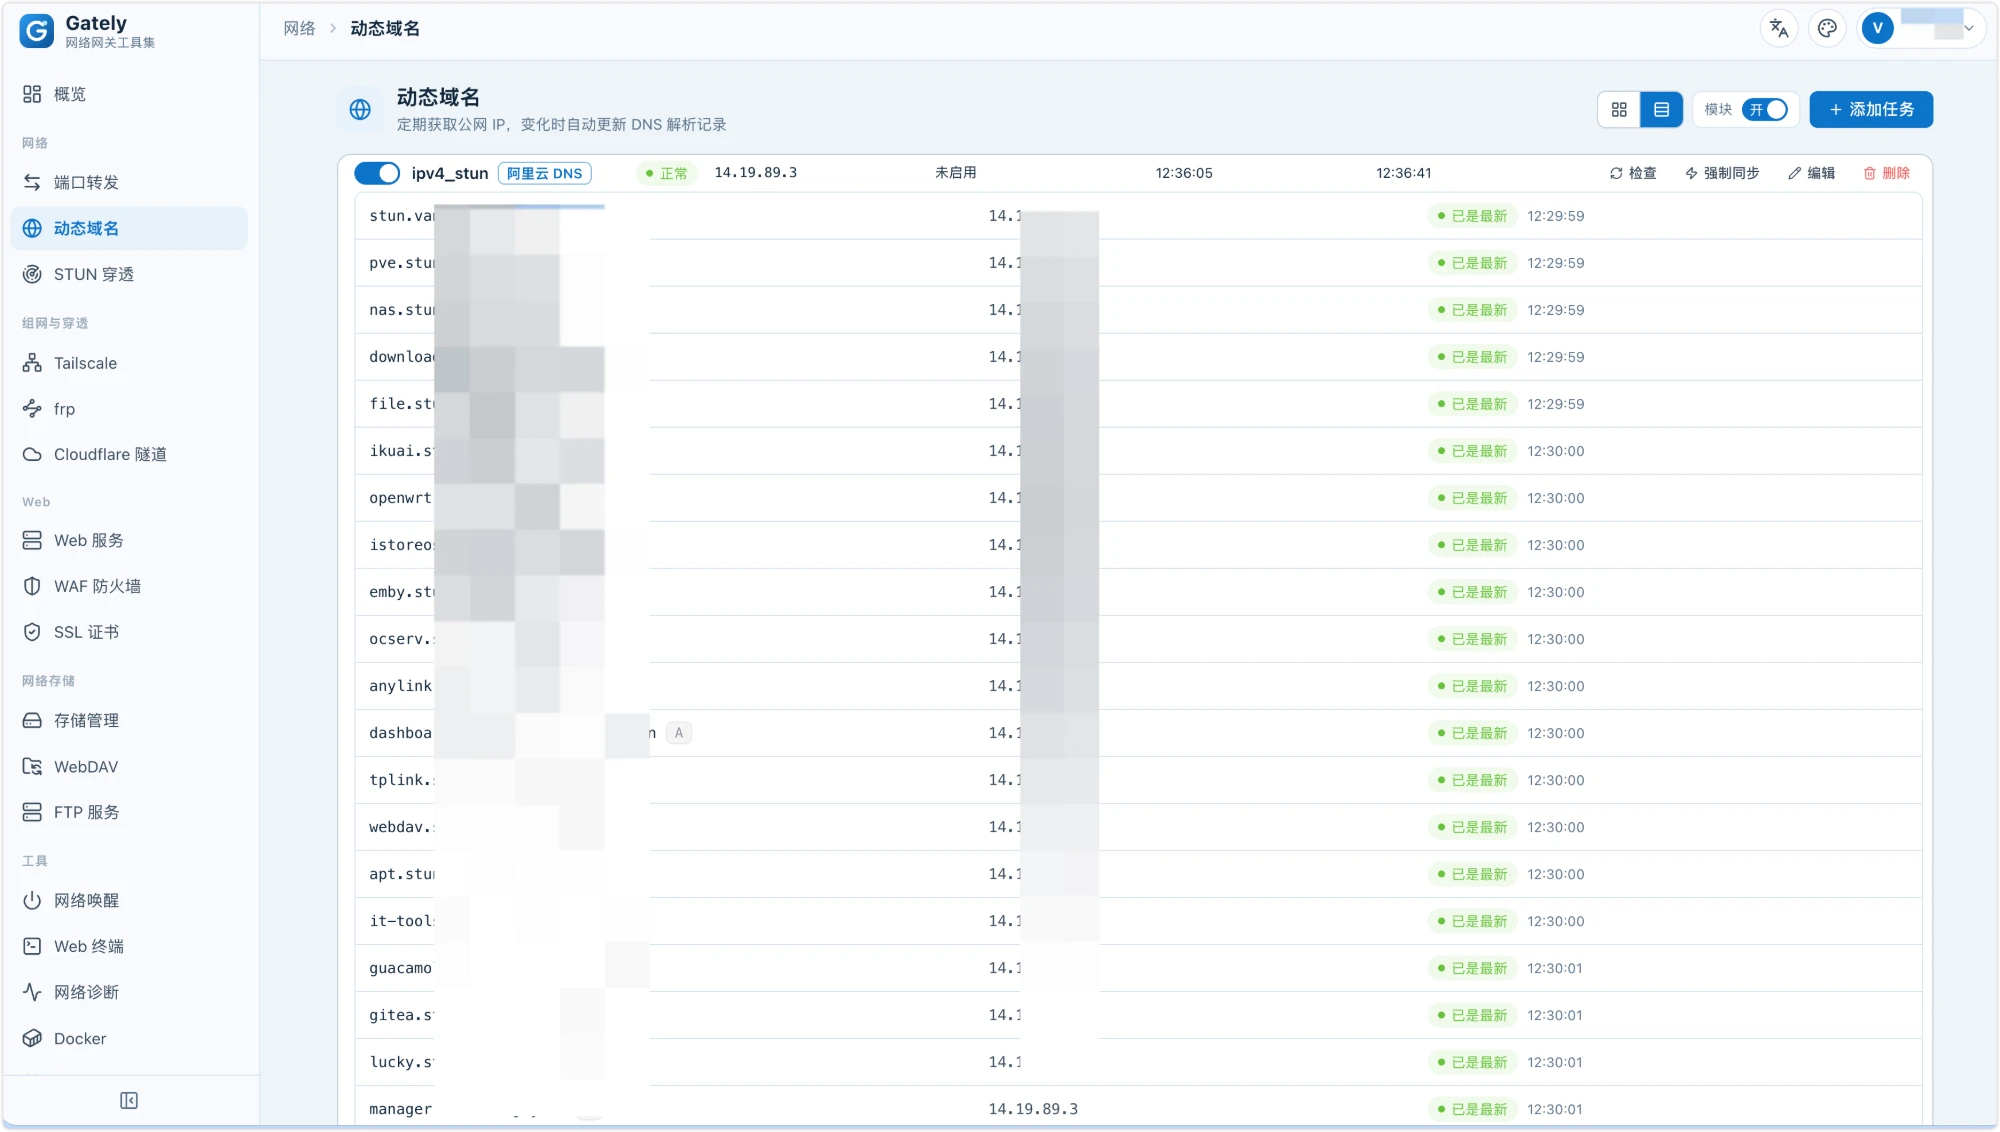Open frp page
Viewport: 2000px width, 1132px height.
[x=129, y=409]
